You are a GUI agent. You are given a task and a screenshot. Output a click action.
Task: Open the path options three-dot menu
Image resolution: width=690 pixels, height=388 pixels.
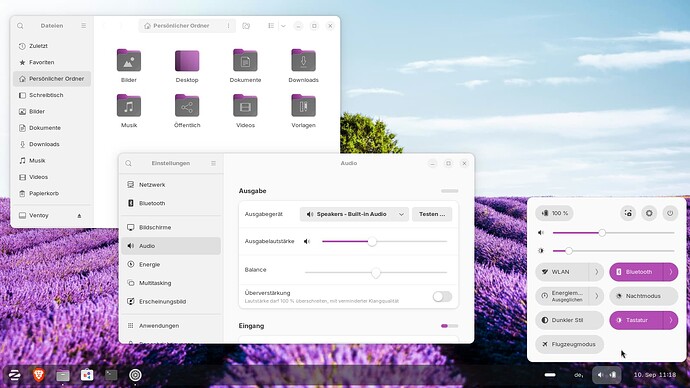coord(228,26)
